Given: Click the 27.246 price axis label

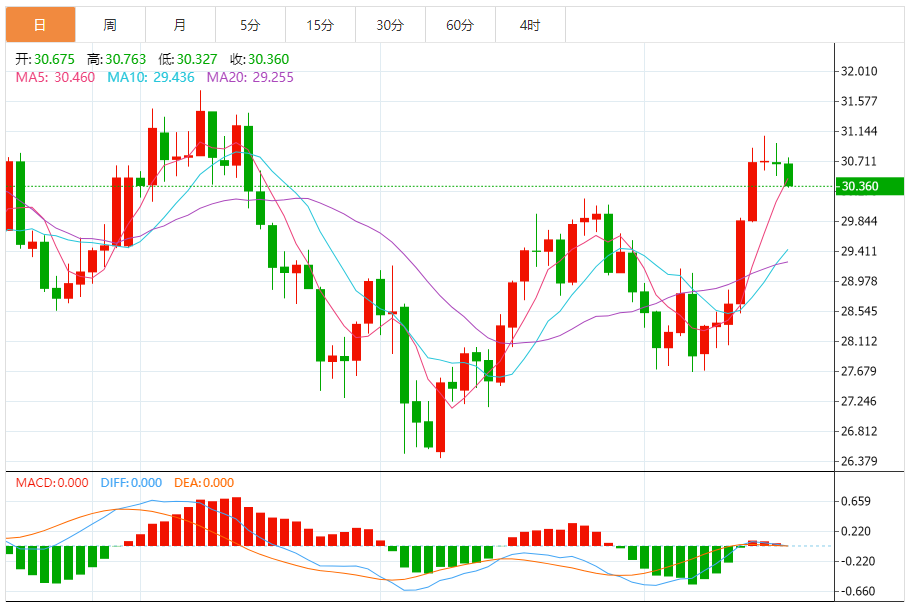Looking at the screenshot, I should [x=859, y=401].
